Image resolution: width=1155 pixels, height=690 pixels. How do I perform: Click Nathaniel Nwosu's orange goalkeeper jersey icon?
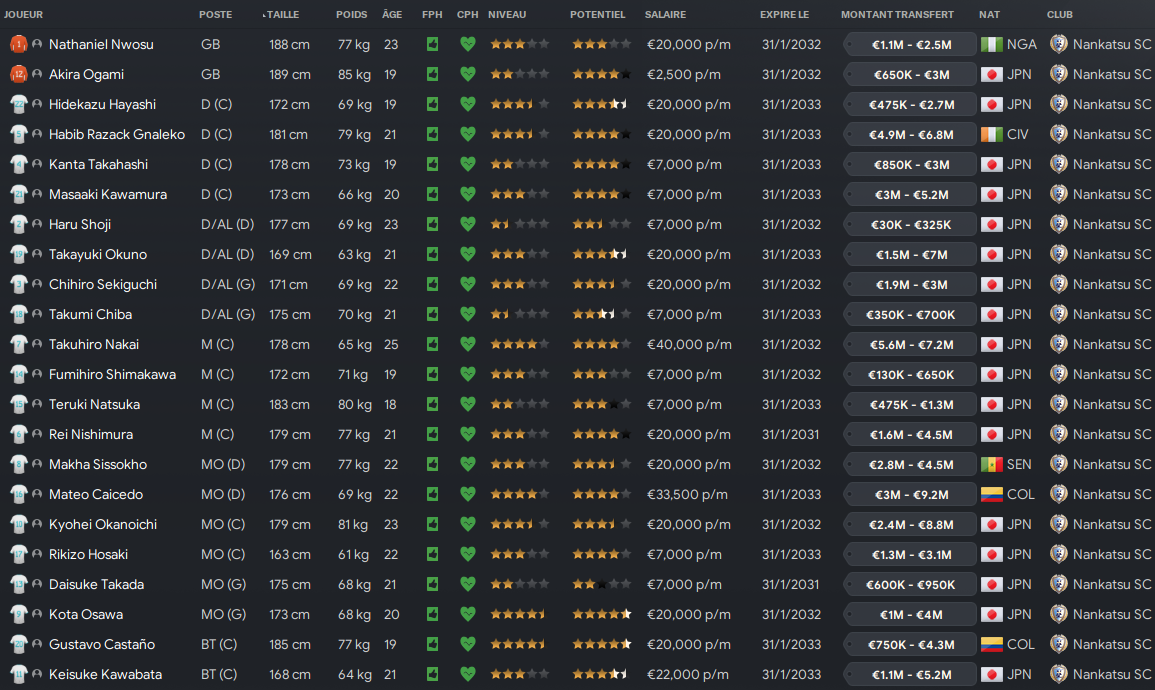[x=18, y=44]
